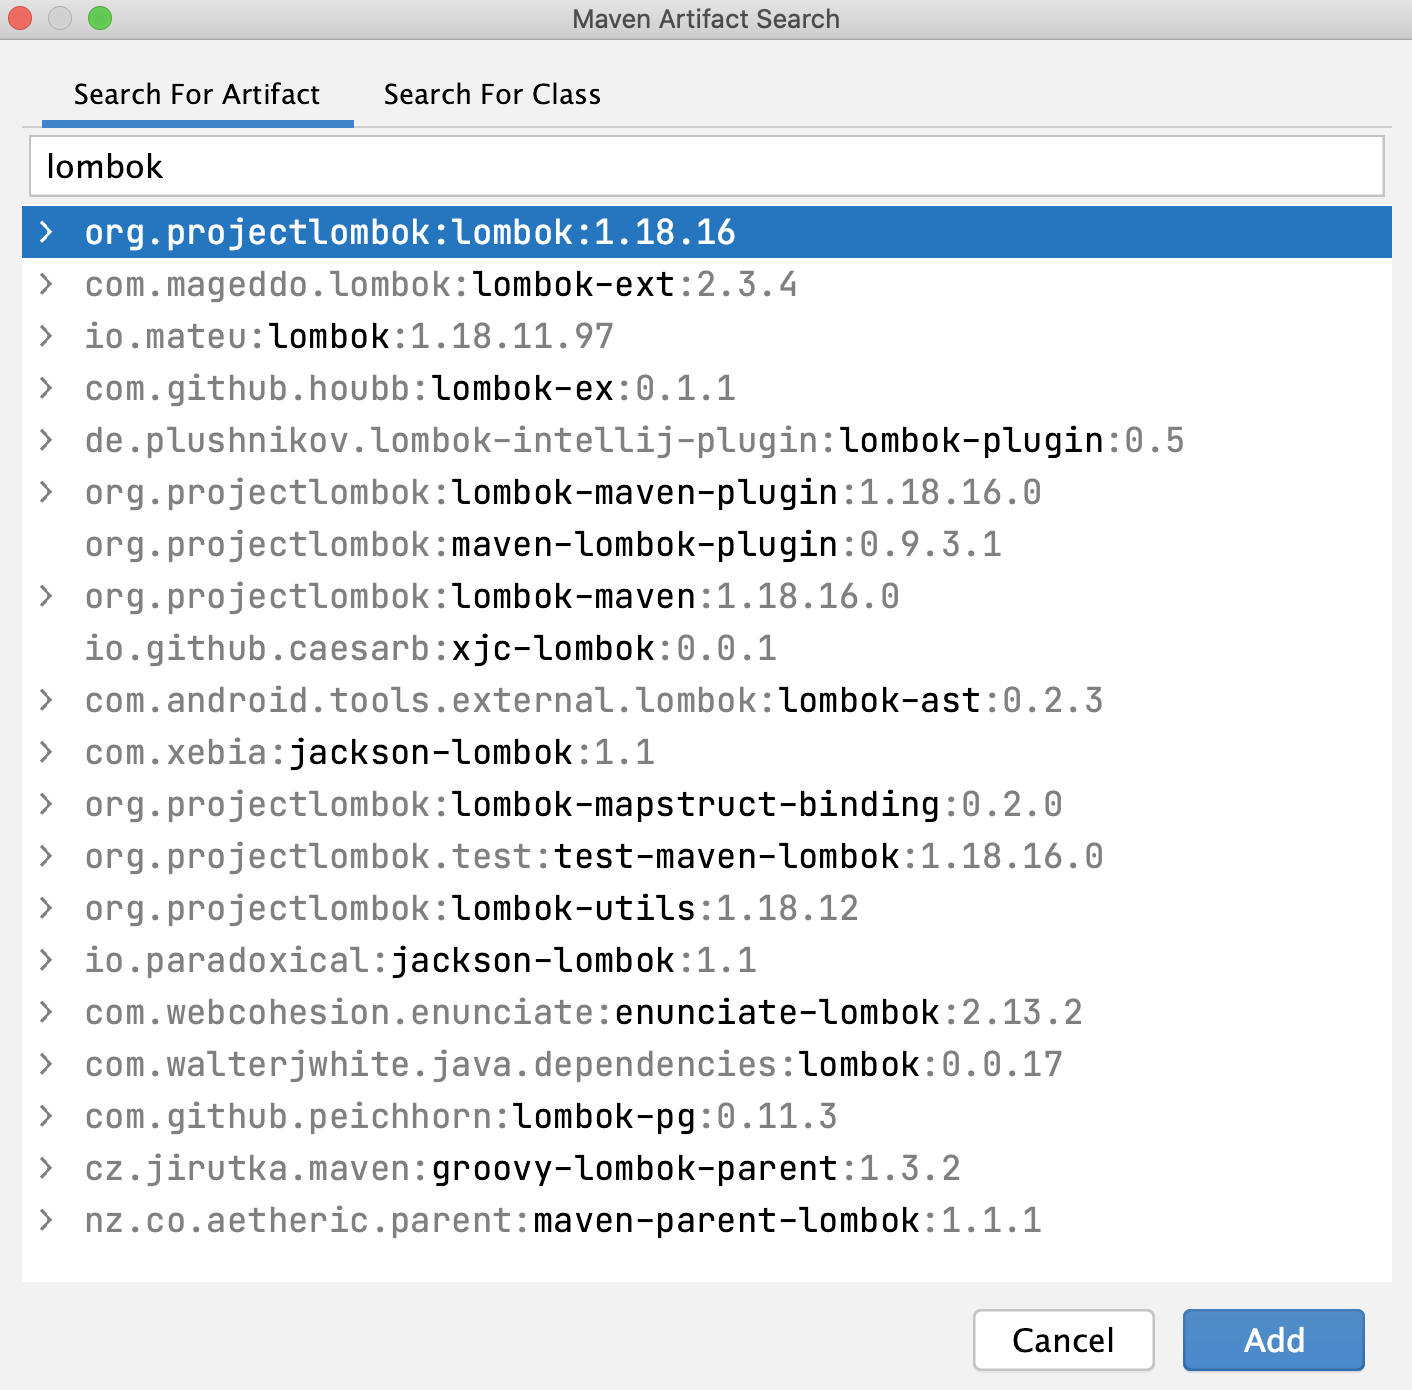Switch to the Search For Class tab
Viewport: 1412px width, 1390px height.
coord(492,94)
